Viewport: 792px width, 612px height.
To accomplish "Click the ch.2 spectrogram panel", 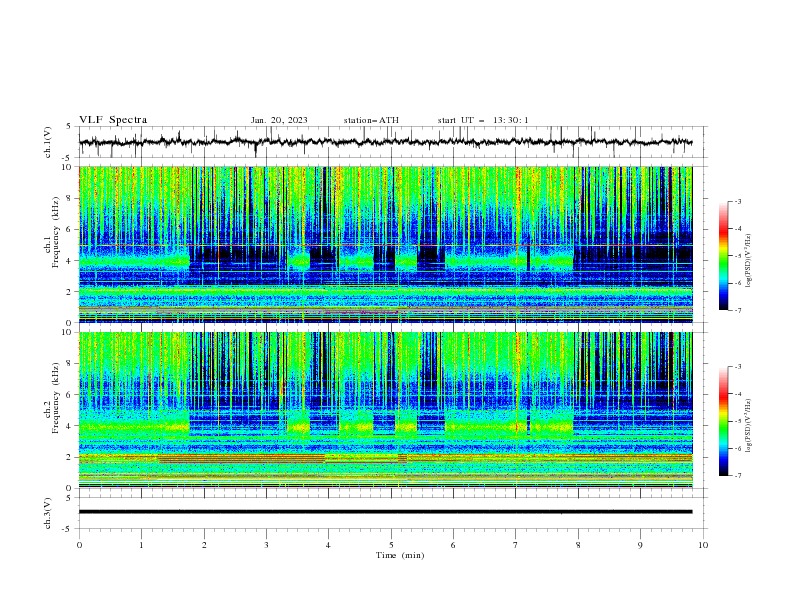I will pos(386,410).
